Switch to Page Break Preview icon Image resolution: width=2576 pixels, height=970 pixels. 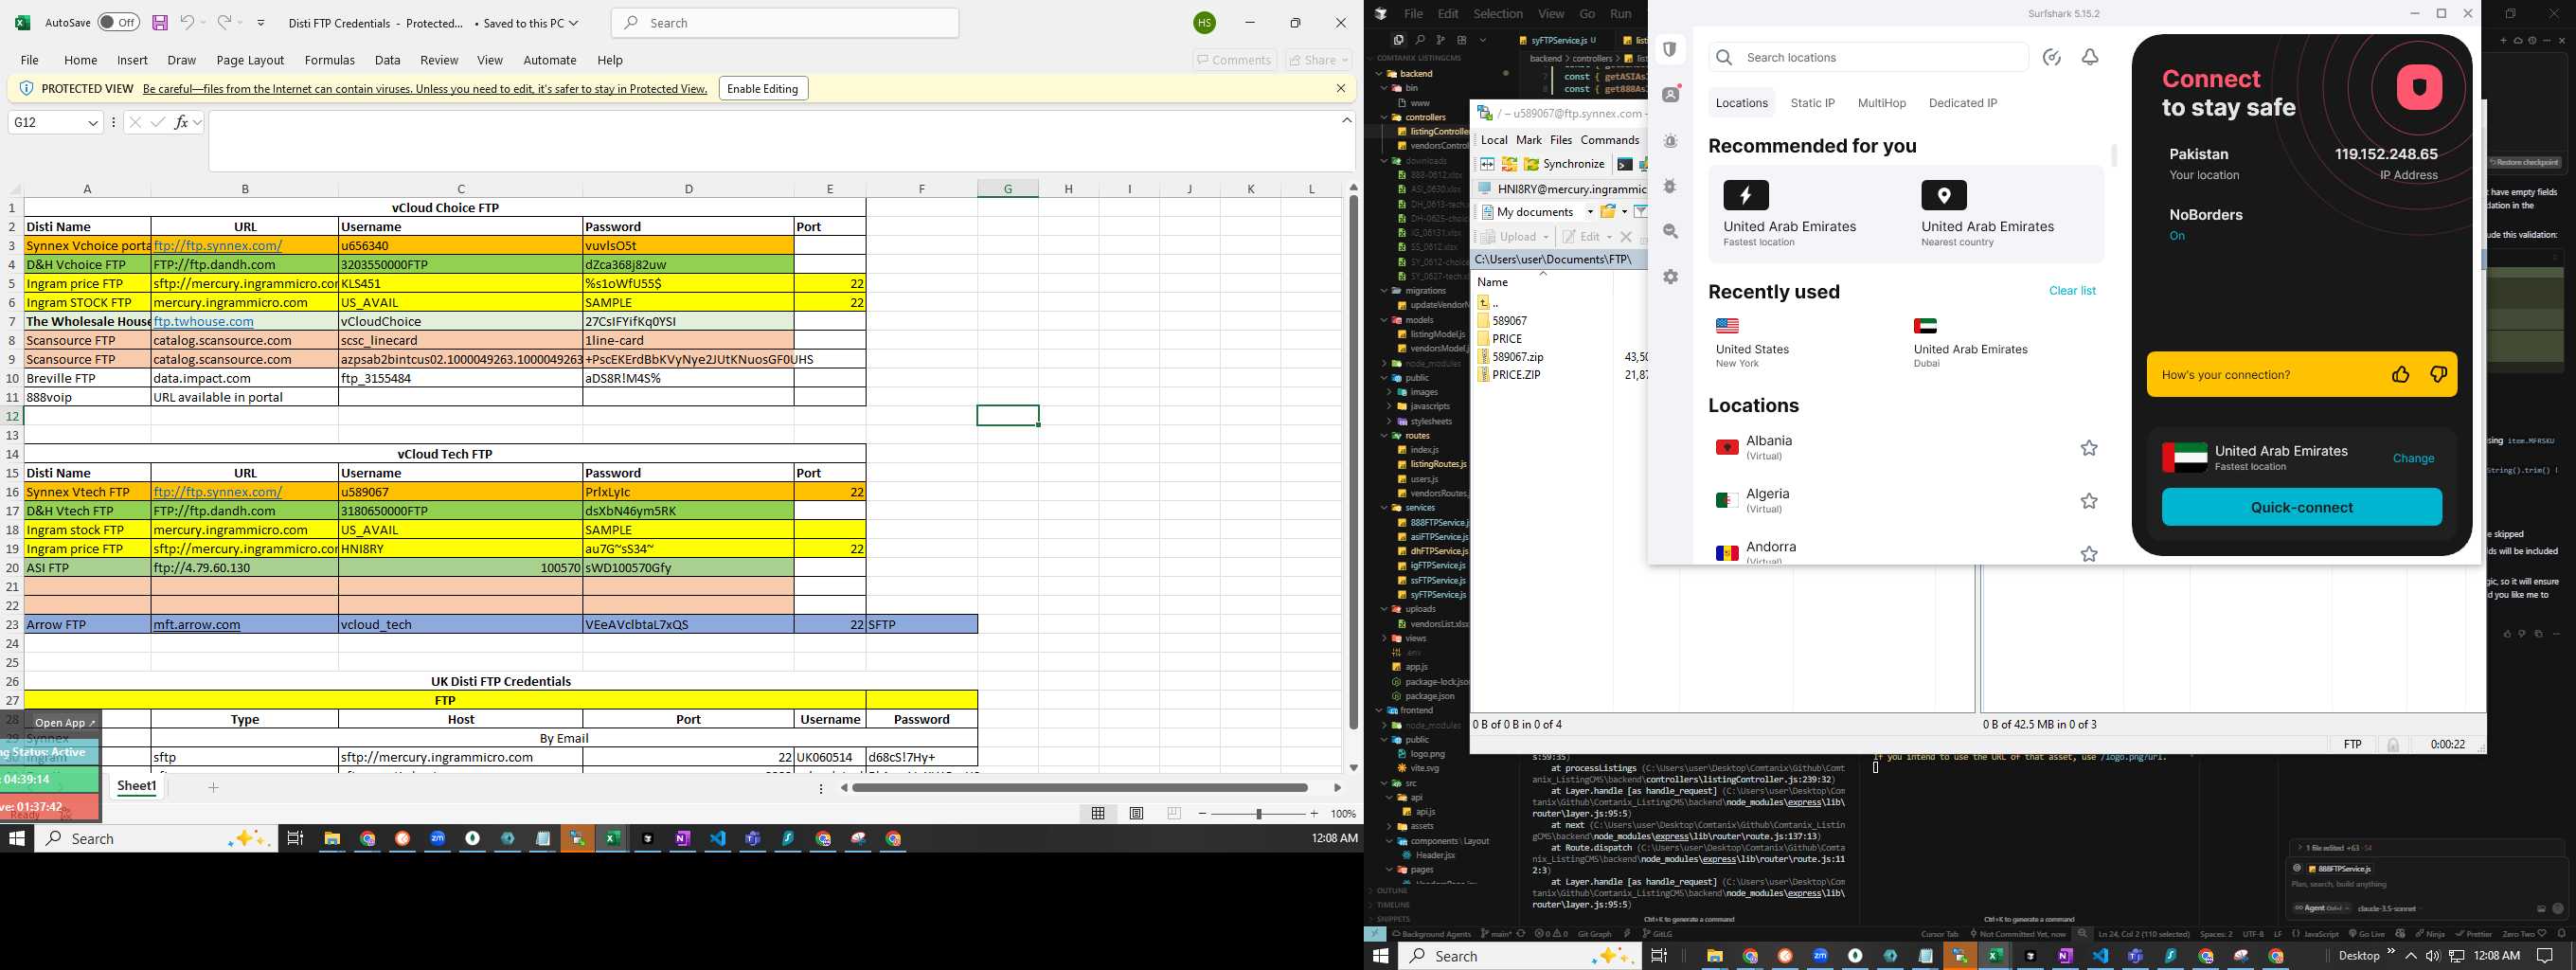[x=1174, y=813]
